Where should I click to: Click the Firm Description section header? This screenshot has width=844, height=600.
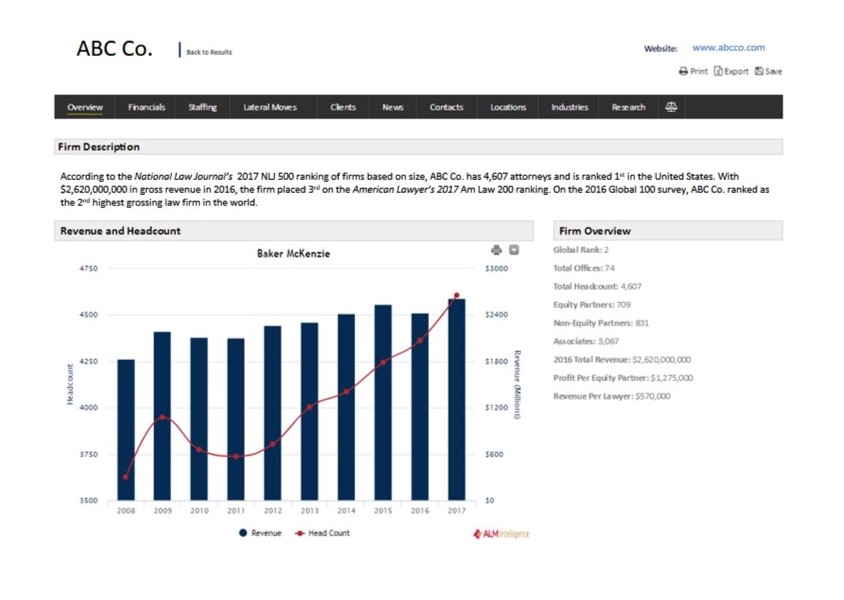tap(418, 147)
